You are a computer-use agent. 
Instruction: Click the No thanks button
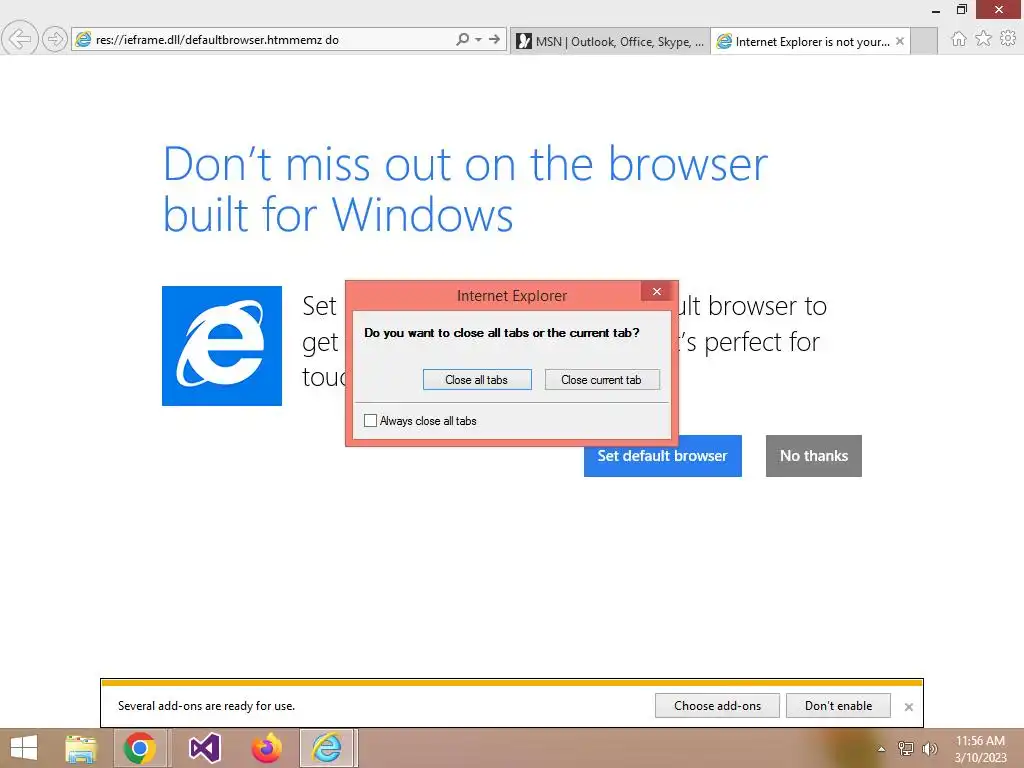point(814,456)
